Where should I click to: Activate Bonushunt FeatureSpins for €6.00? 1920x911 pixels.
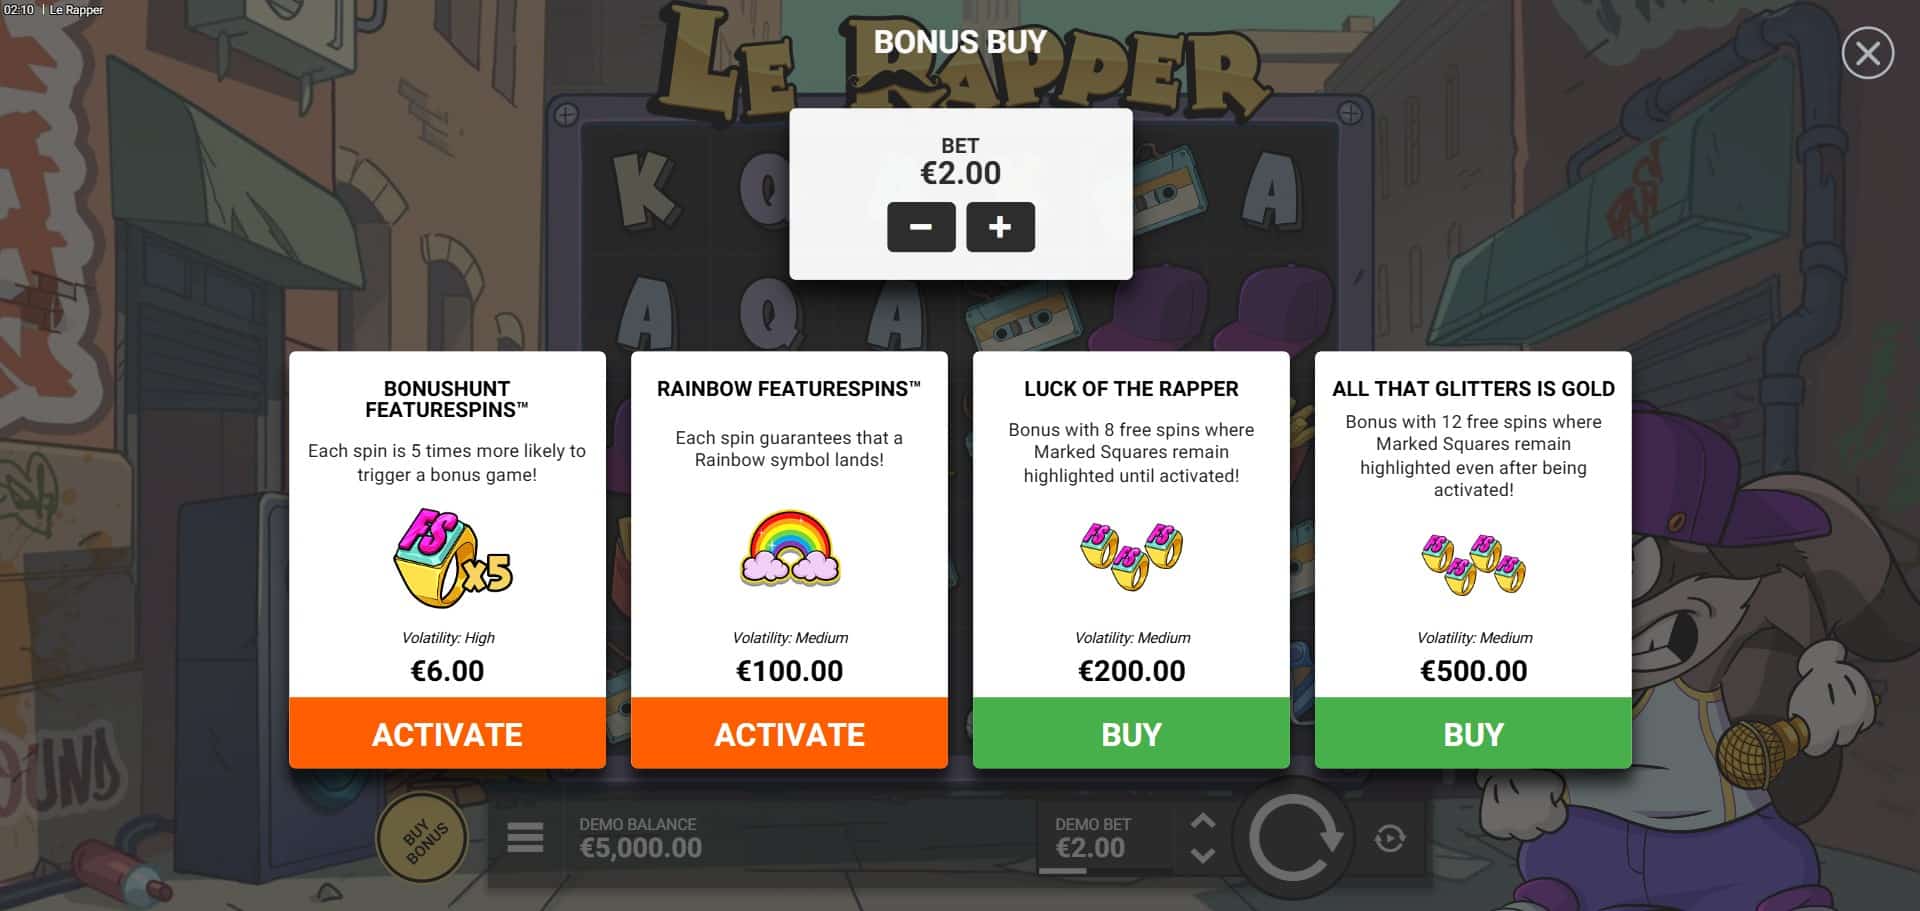[447, 733]
